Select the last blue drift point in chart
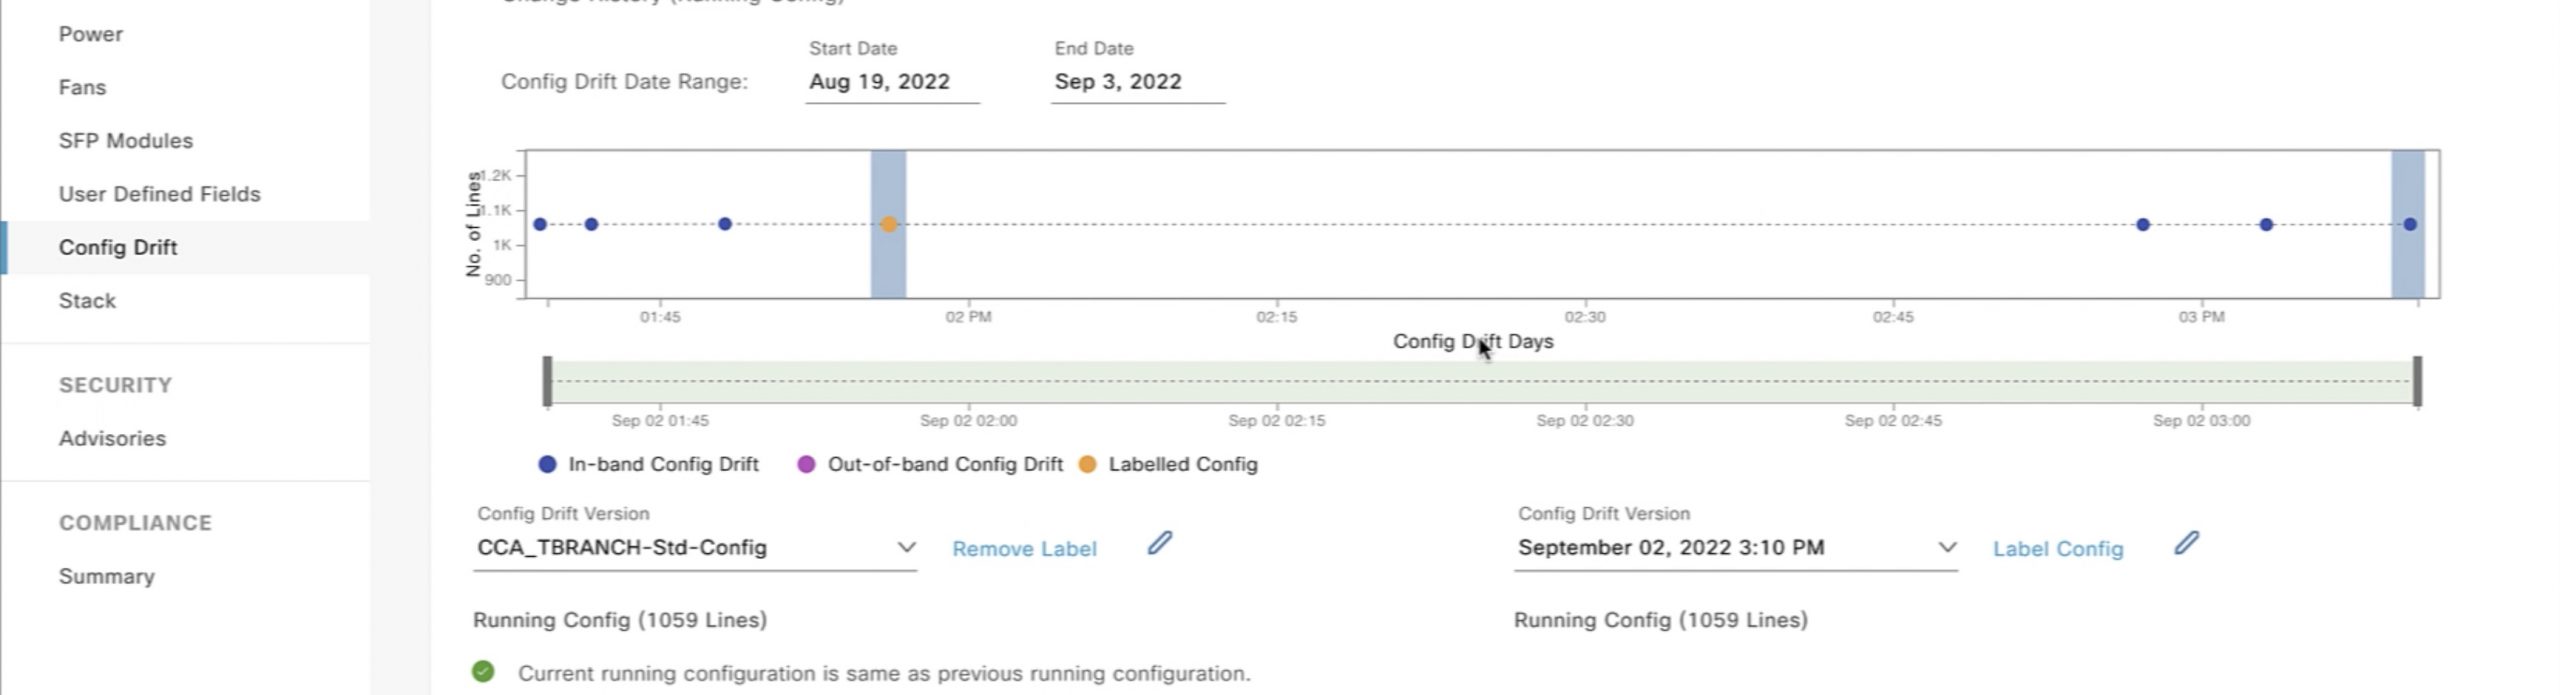The height and width of the screenshot is (695, 2560). (2410, 224)
